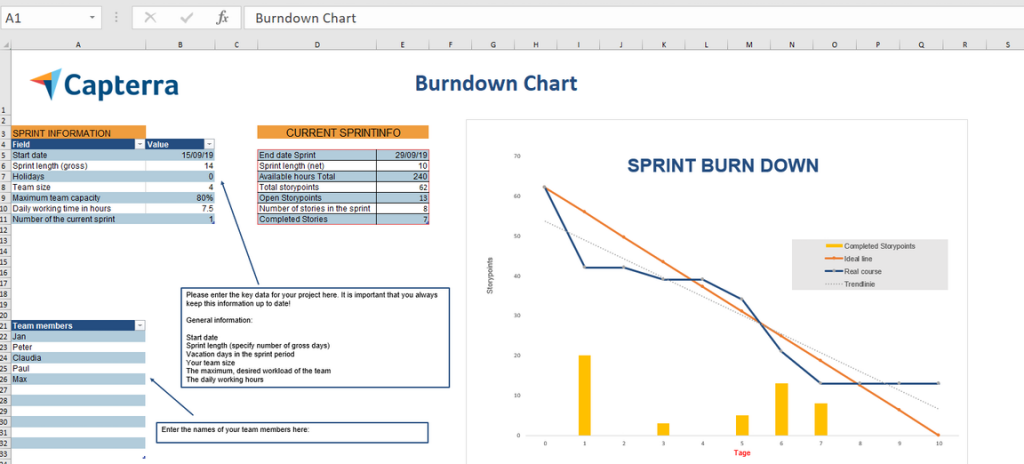Click the formula bar containing Burndown Chart
This screenshot has height=464, width=1024.
(633, 18)
